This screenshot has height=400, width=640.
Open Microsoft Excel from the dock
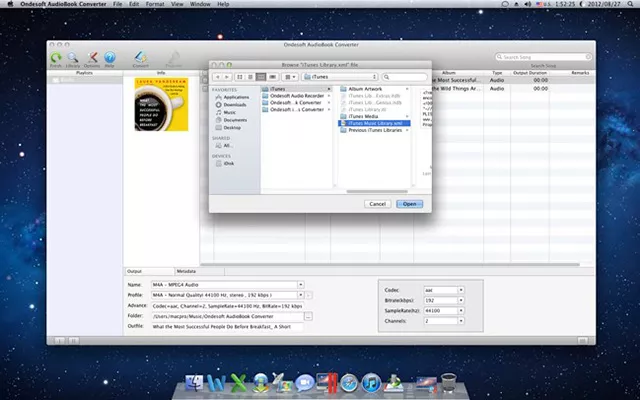pos(238,383)
